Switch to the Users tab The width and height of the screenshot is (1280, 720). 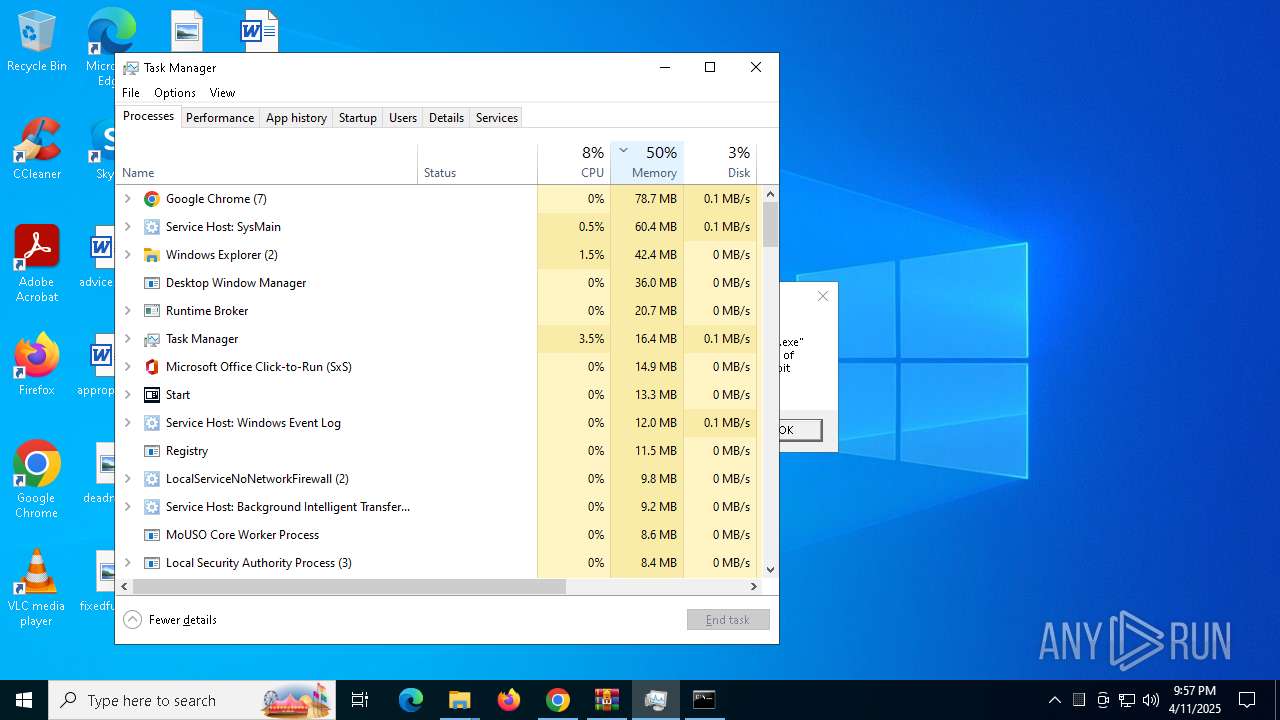[403, 118]
